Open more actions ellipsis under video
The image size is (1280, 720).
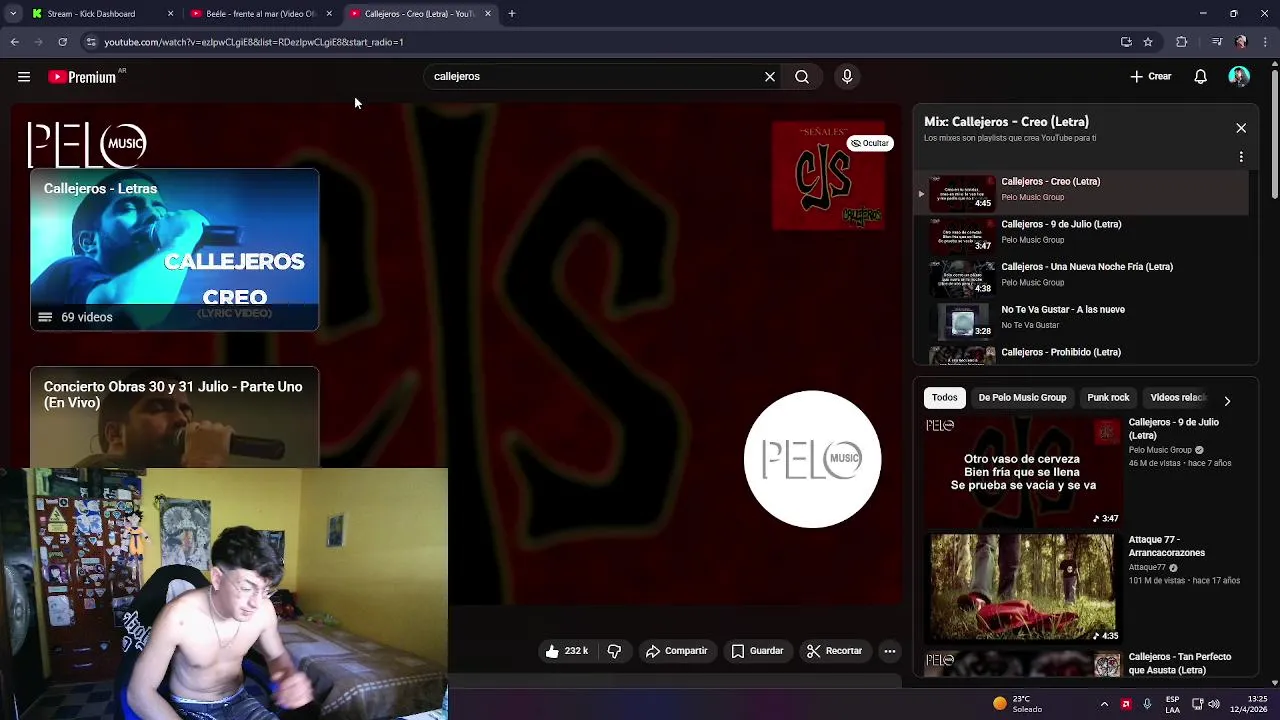click(x=890, y=651)
